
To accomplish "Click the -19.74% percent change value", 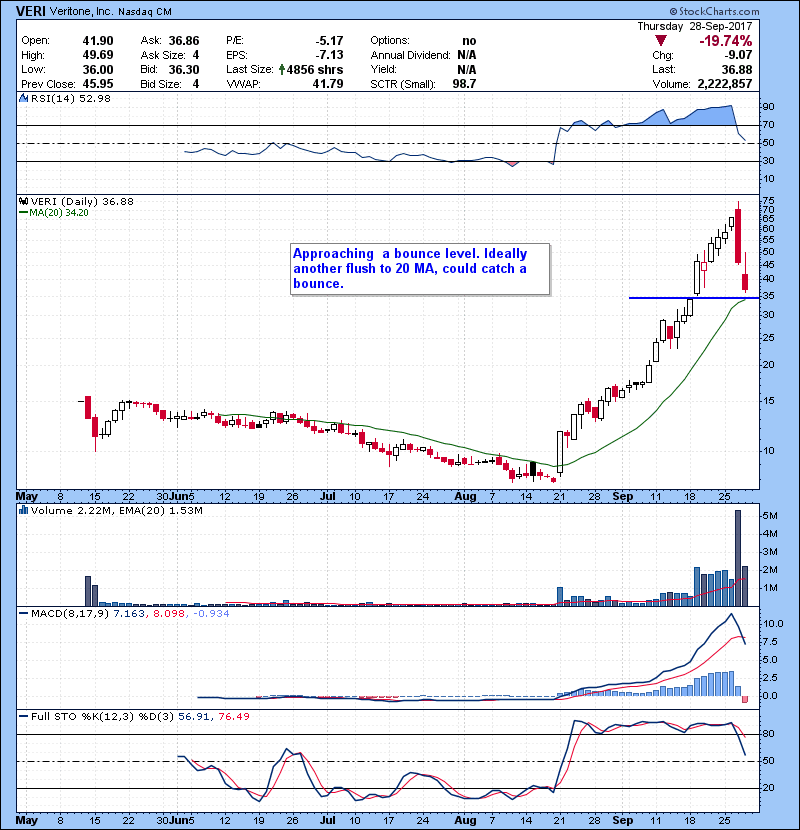I will (x=725, y=41).
